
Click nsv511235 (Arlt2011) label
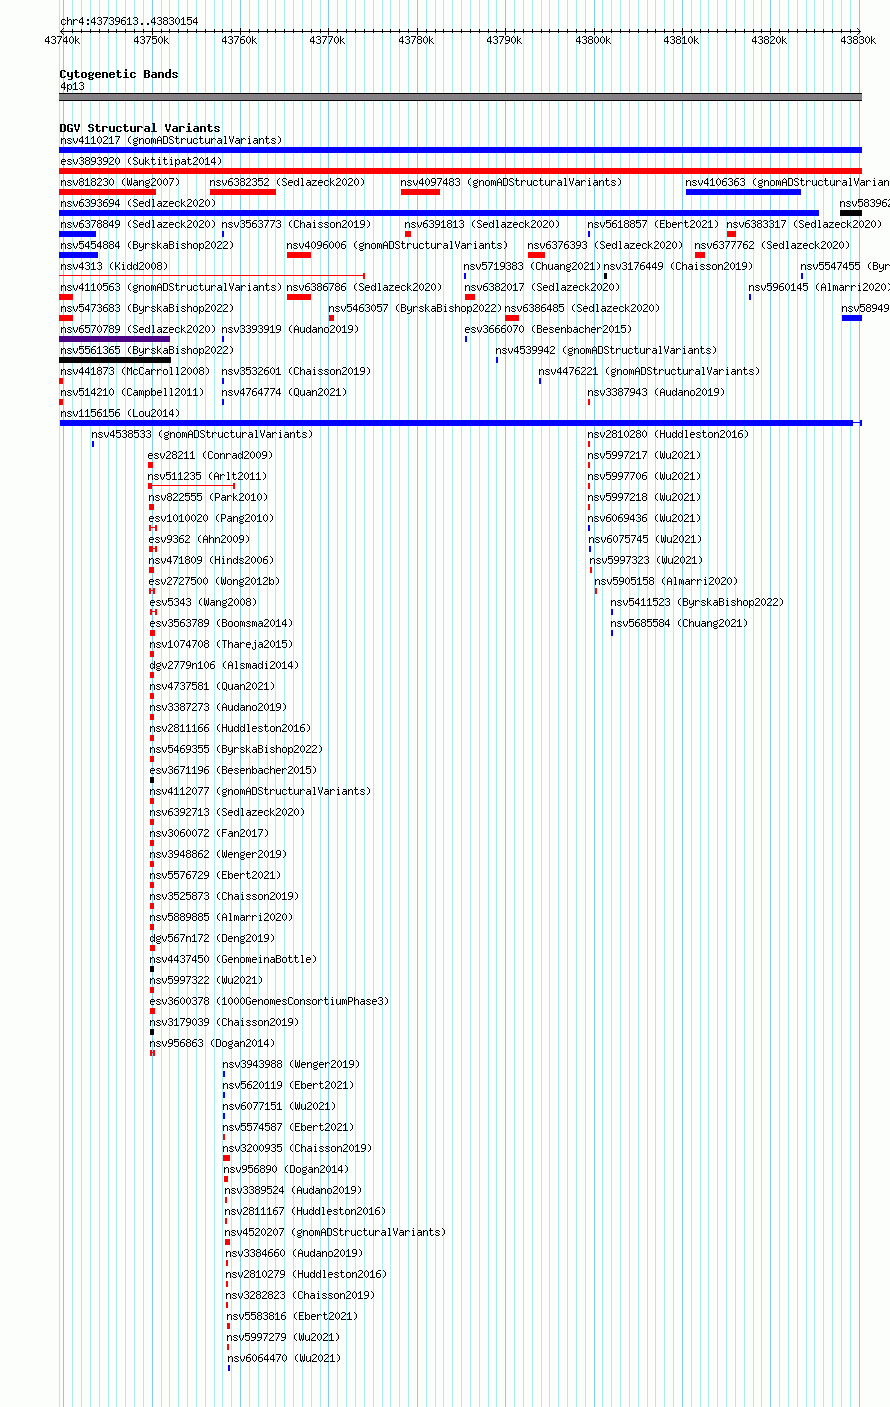click(x=208, y=476)
